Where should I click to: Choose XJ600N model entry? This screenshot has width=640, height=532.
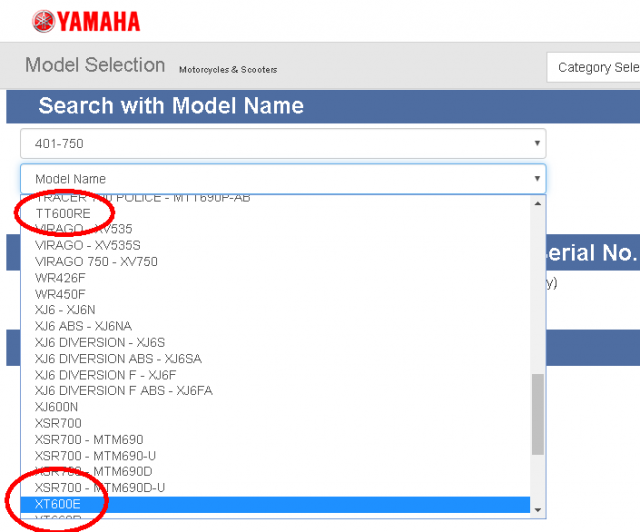[276, 407]
